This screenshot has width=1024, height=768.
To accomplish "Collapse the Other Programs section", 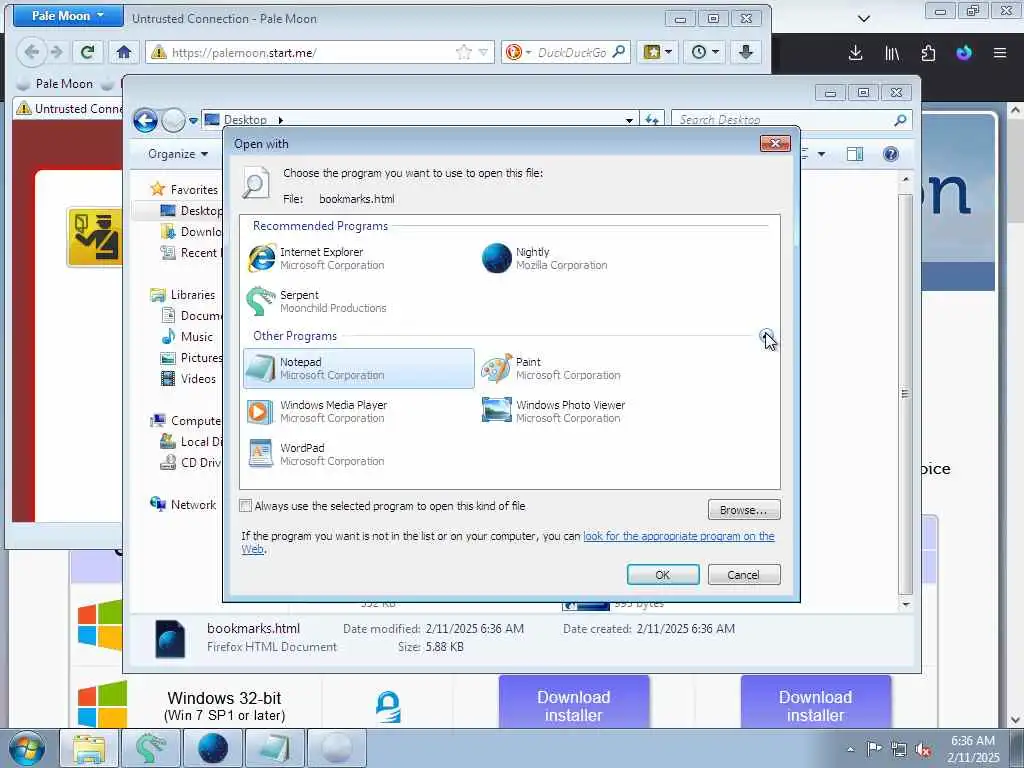I will click(x=767, y=336).
